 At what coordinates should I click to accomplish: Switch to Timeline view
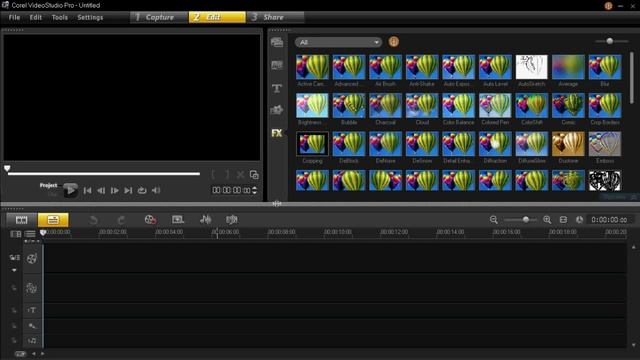[53, 220]
